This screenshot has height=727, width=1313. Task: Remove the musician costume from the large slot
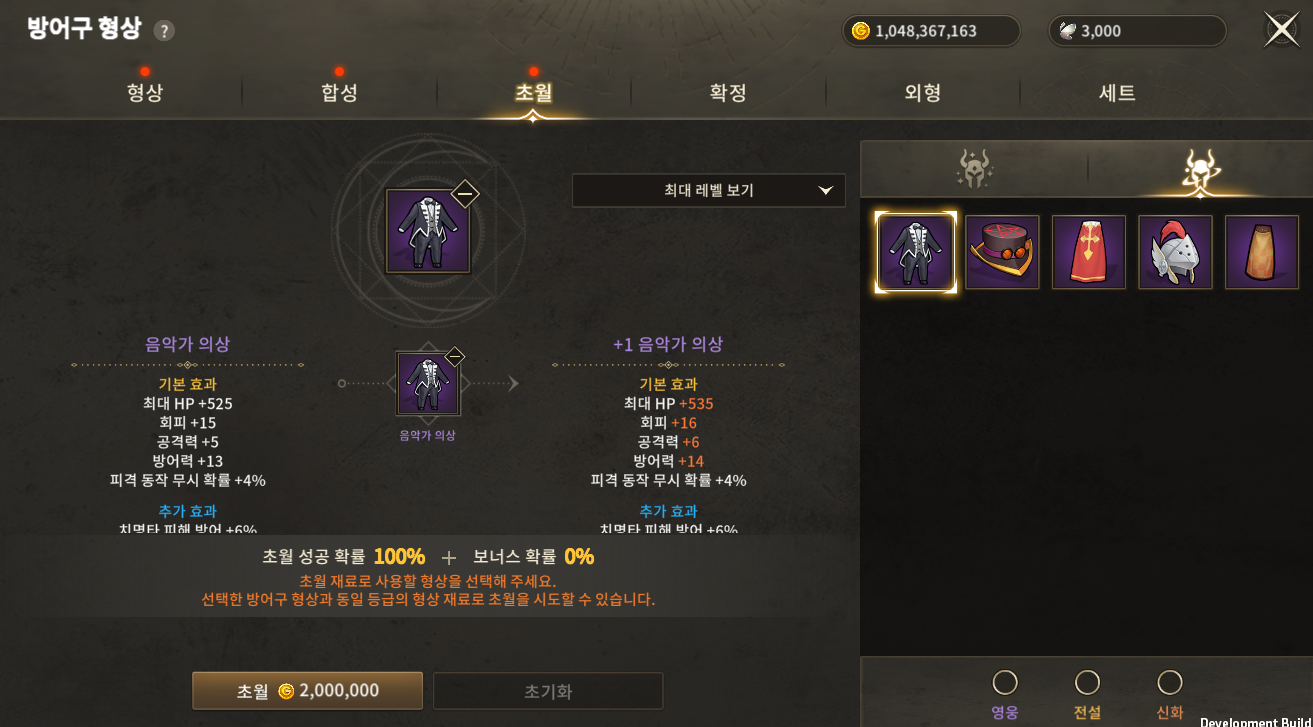[465, 194]
